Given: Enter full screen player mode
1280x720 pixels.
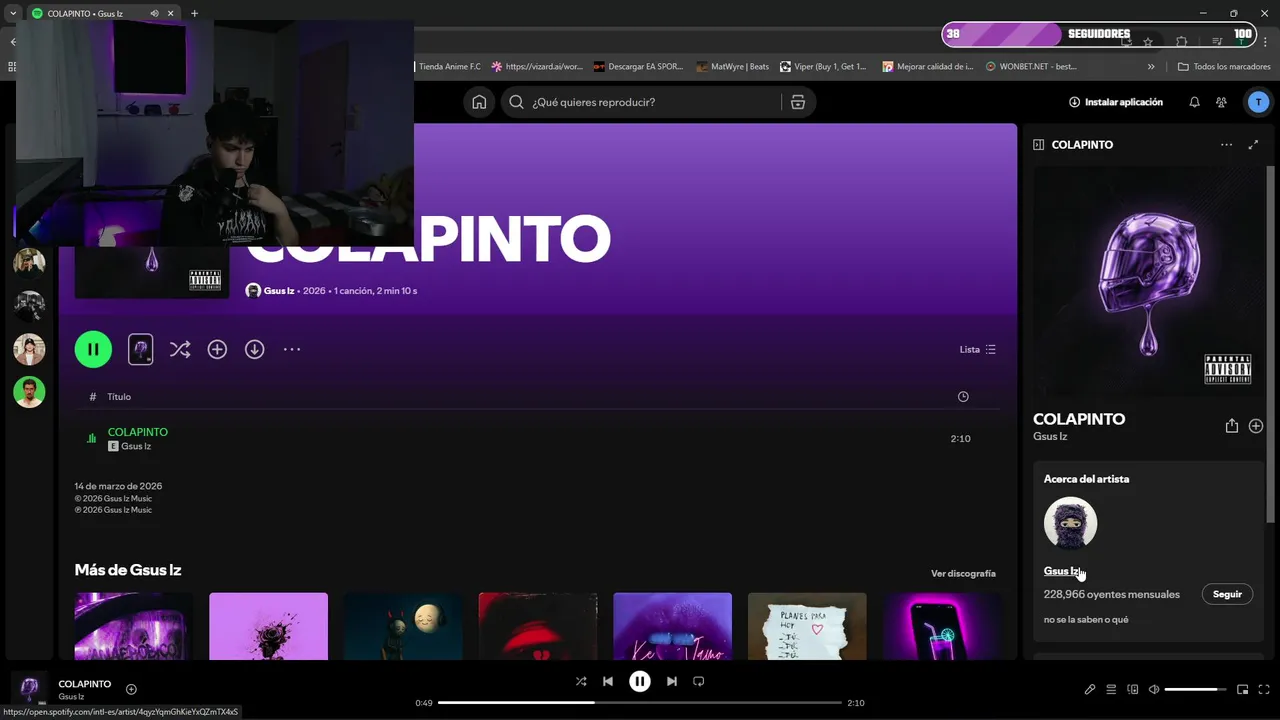Looking at the screenshot, I should pos(1264,689).
